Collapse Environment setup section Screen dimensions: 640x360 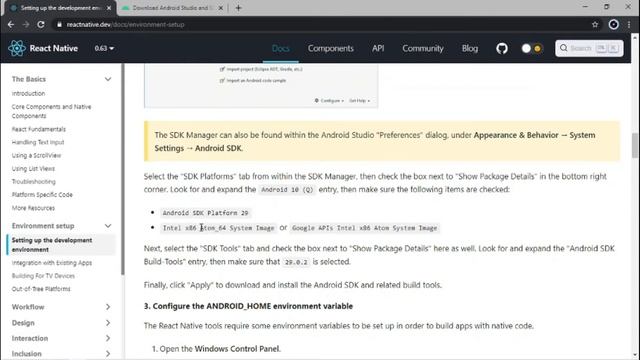(108, 226)
